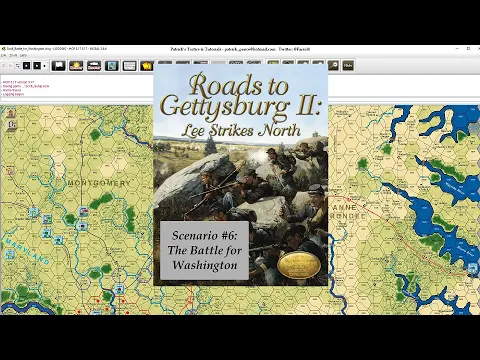The width and height of the screenshot is (480, 360).
Task: Maximize the VASSAL window
Action: click(x=468, y=49)
